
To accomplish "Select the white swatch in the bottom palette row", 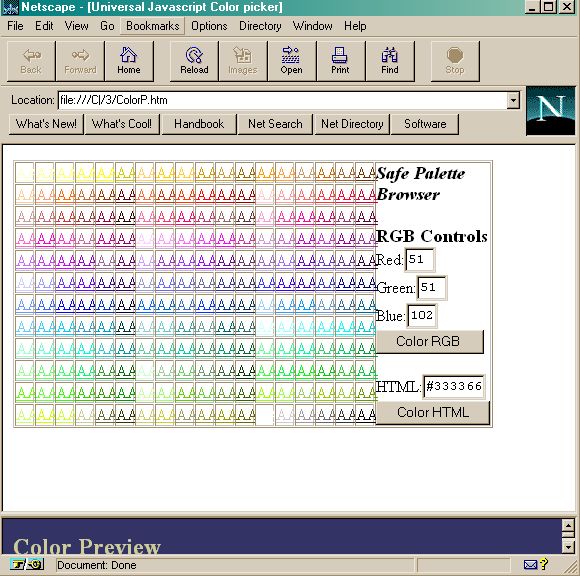I will tap(265, 415).
